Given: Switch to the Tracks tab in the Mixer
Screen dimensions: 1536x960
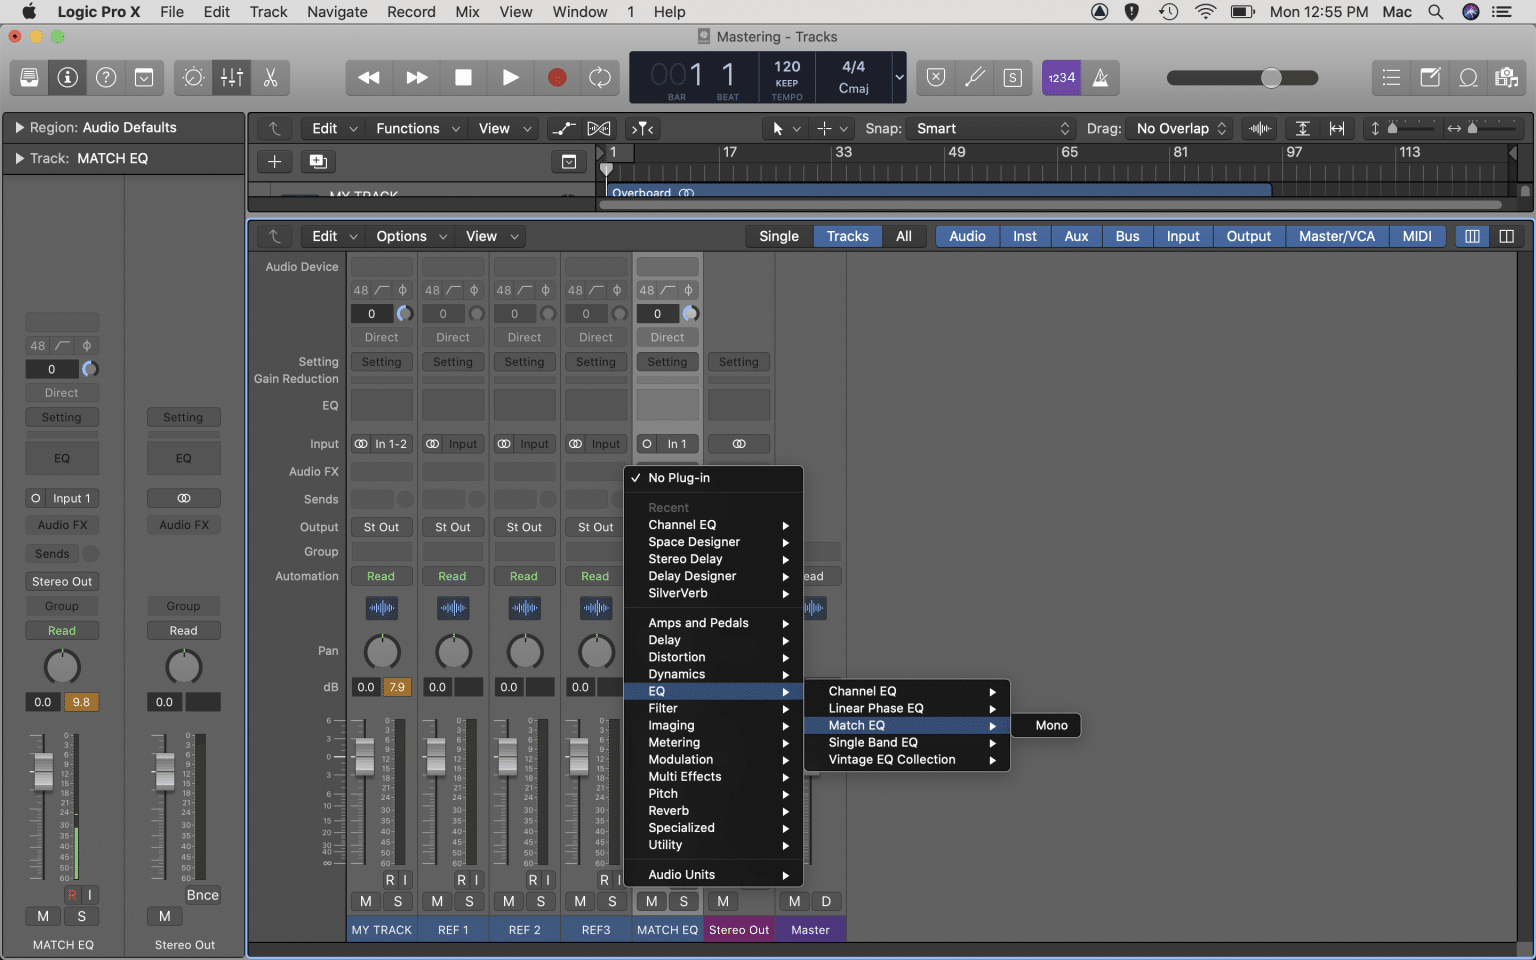Looking at the screenshot, I should (x=847, y=236).
